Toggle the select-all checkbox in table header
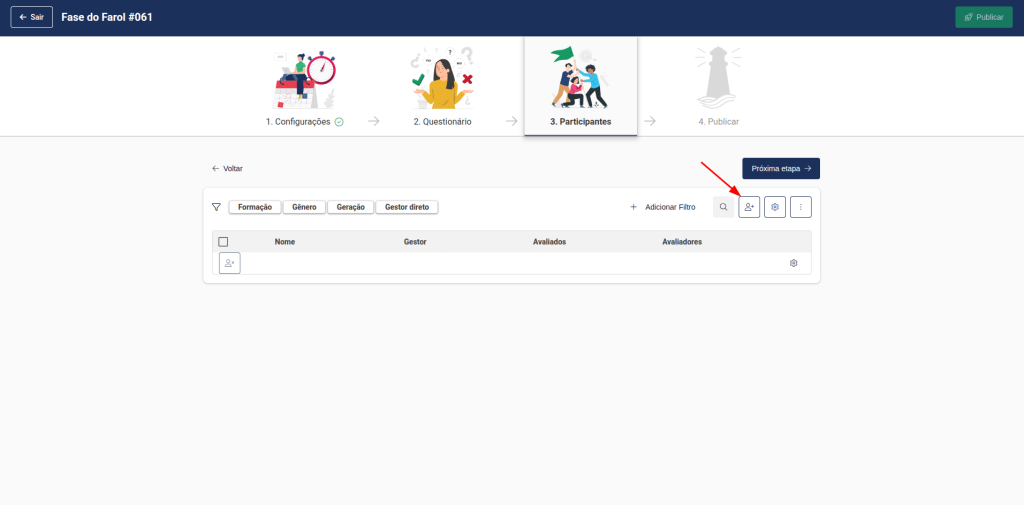 pyautogui.click(x=223, y=241)
